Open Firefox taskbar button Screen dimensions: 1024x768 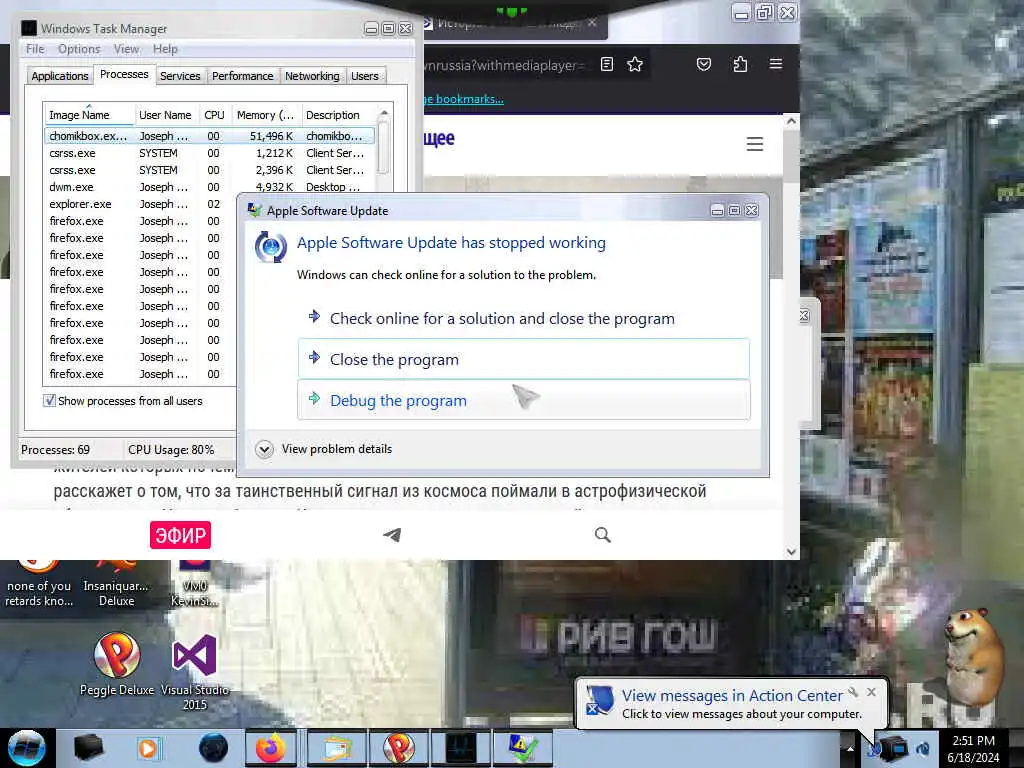[270, 748]
